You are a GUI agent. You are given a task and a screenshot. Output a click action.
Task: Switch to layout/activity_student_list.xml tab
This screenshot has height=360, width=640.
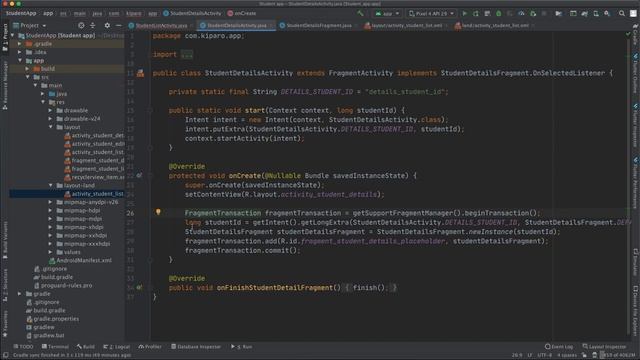406,25
